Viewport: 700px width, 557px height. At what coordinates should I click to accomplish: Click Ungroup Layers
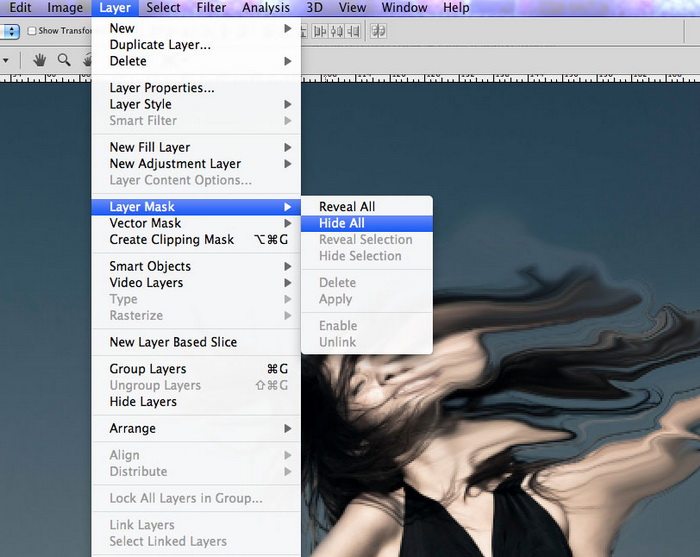coord(196,386)
